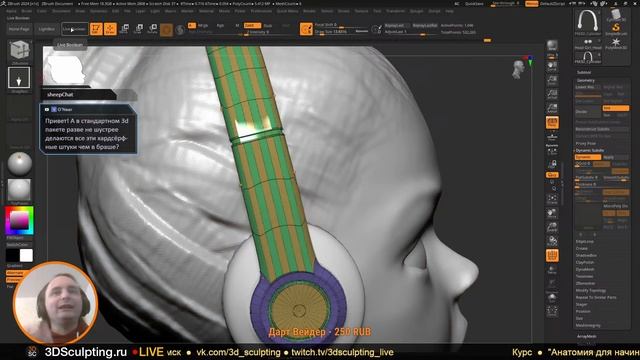Screen dimensions: 640x360
Task: Open the current brush thumbnail picker
Action: (19, 51)
